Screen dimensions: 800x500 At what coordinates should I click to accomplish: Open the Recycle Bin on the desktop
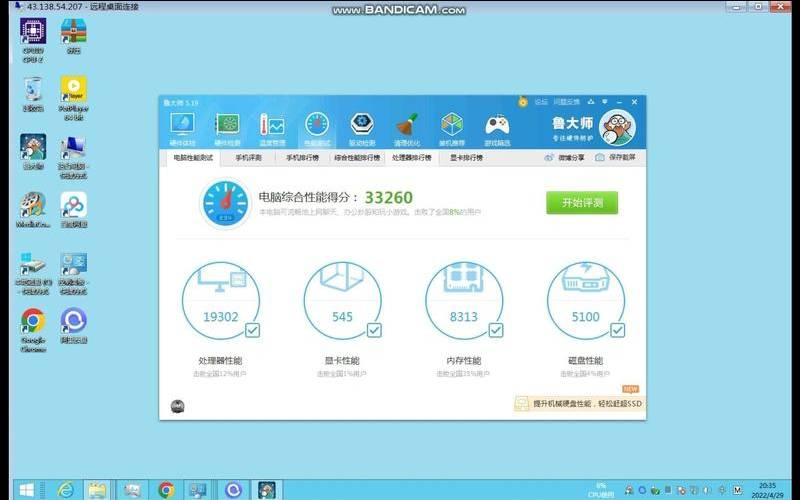pos(33,94)
